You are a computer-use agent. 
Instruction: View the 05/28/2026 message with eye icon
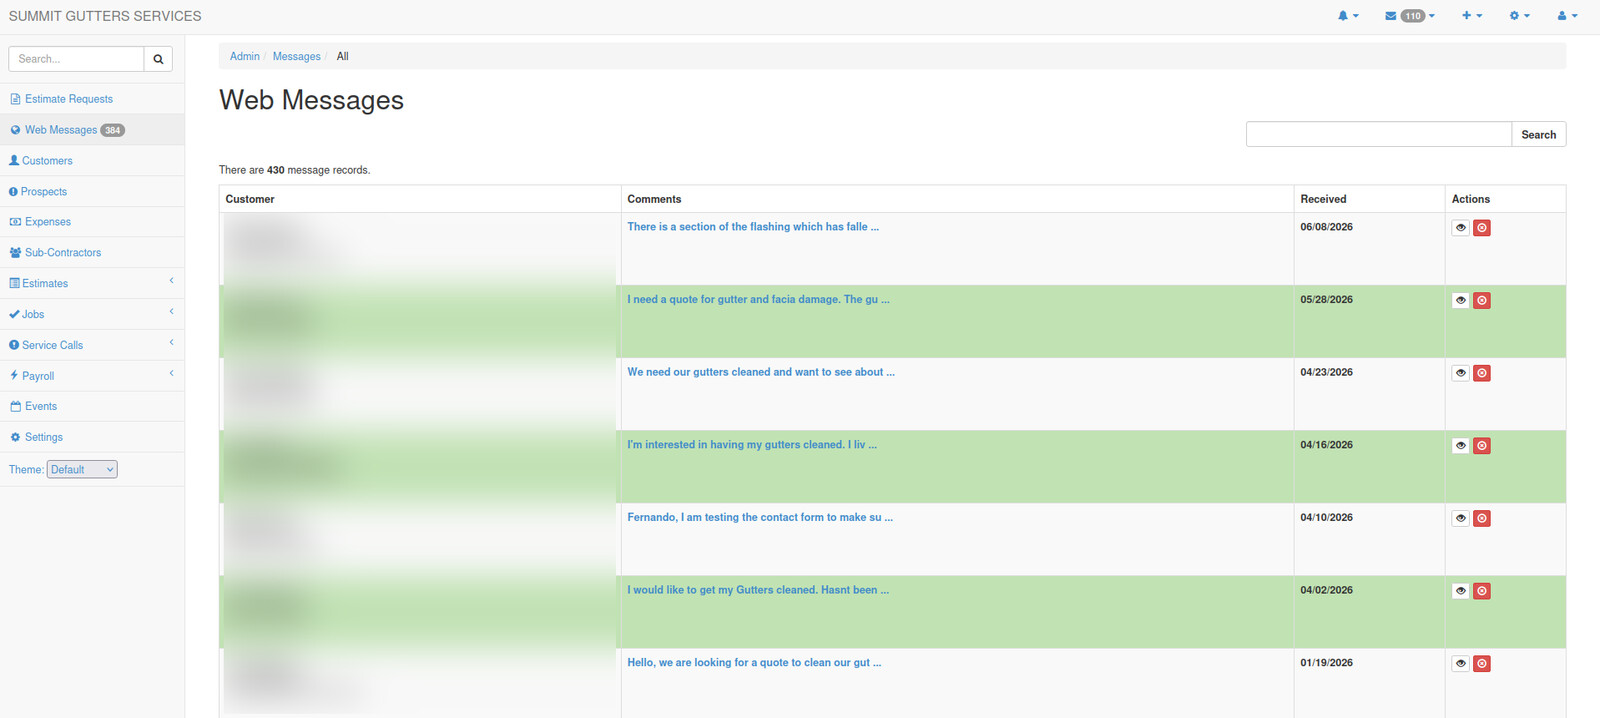point(1461,300)
